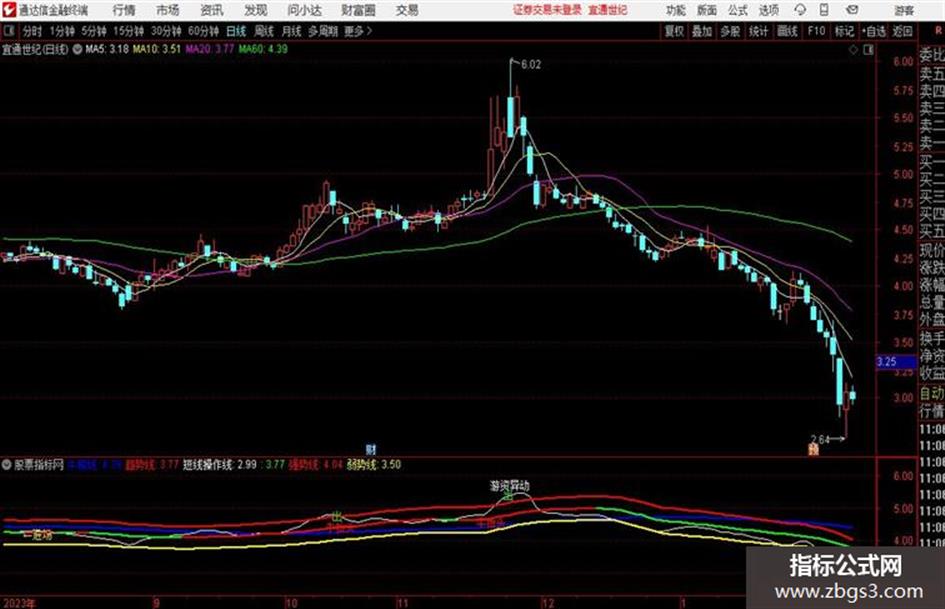The width and height of the screenshot is (945, 609).
Task: Click the diamond icon at chart top-right
Action: tap(853, 50)
